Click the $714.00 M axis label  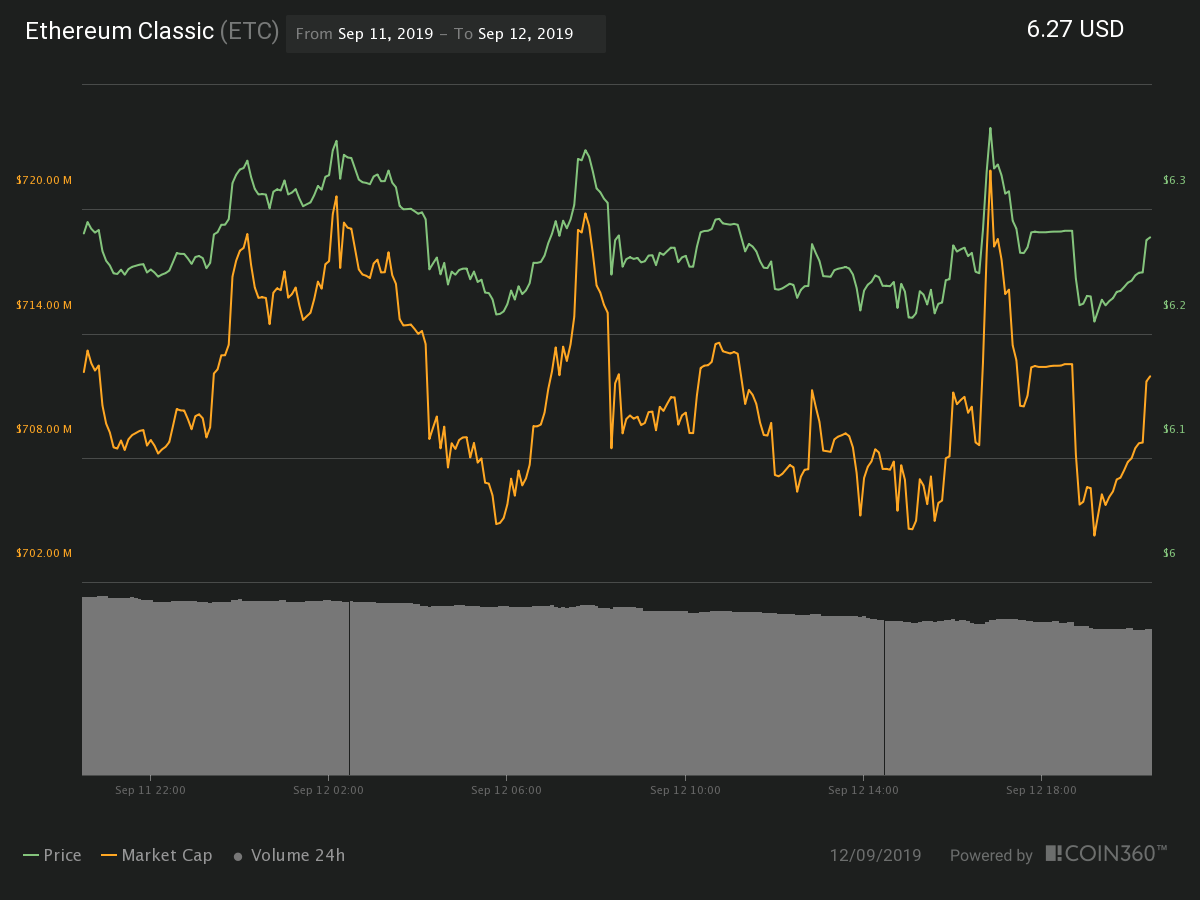point(45,305)
